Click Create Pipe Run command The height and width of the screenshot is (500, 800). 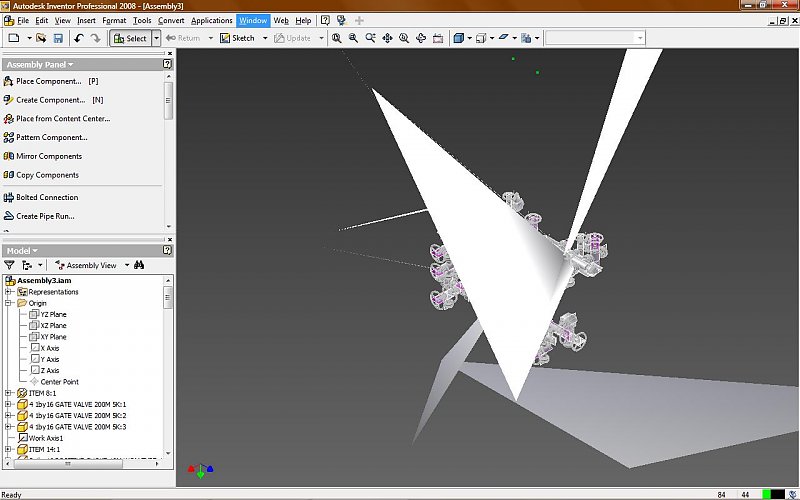coord(39,216)
